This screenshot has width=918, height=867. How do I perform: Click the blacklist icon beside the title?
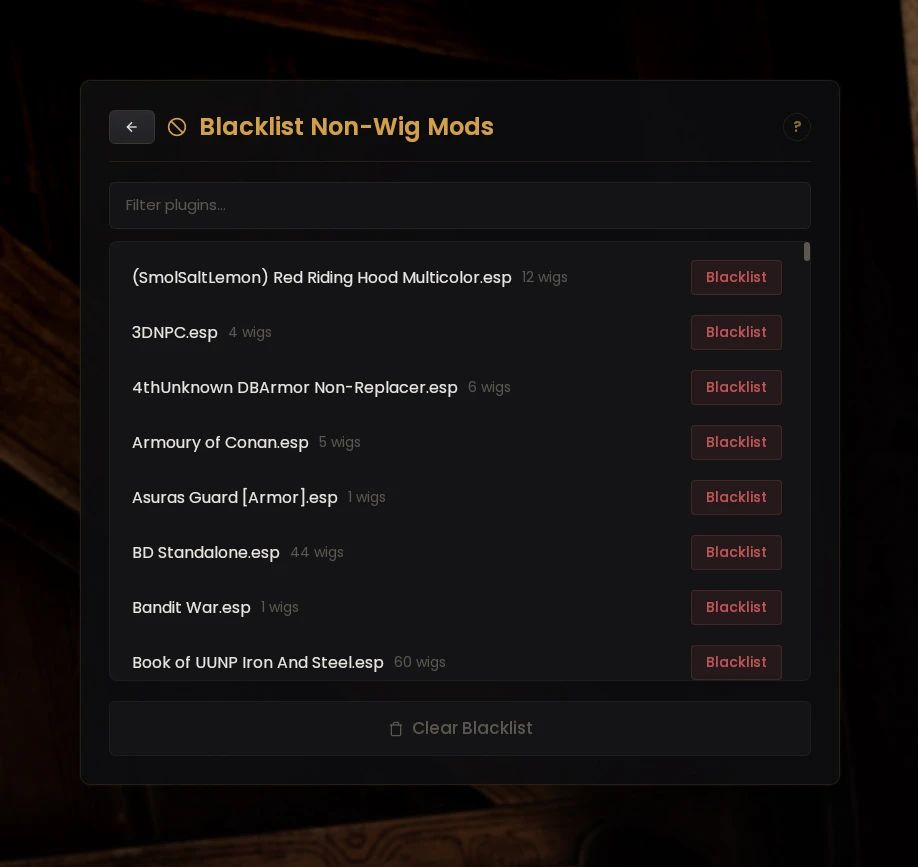tap(177, 127)
